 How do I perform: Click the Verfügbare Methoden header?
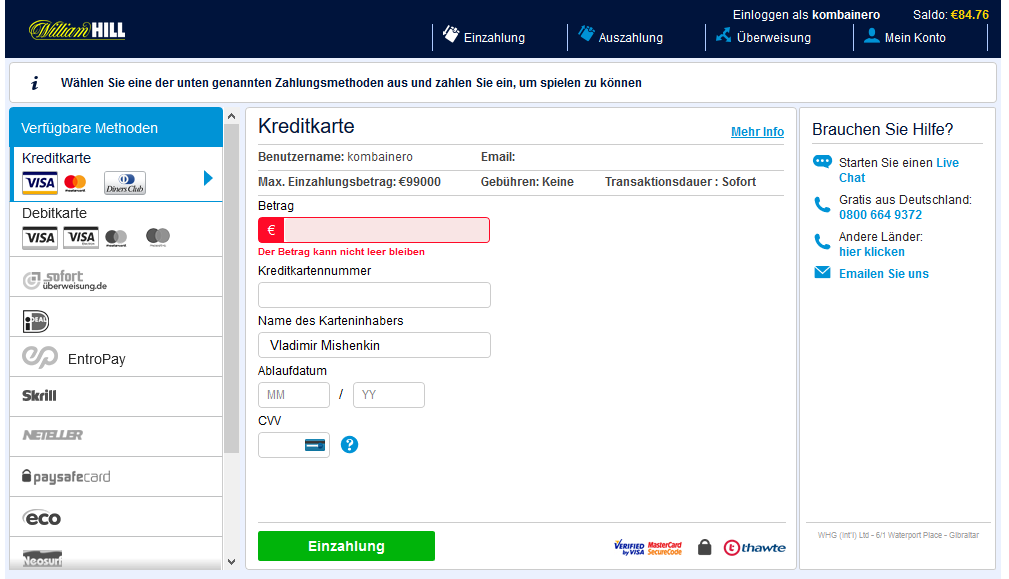click(x=116, y=127)
